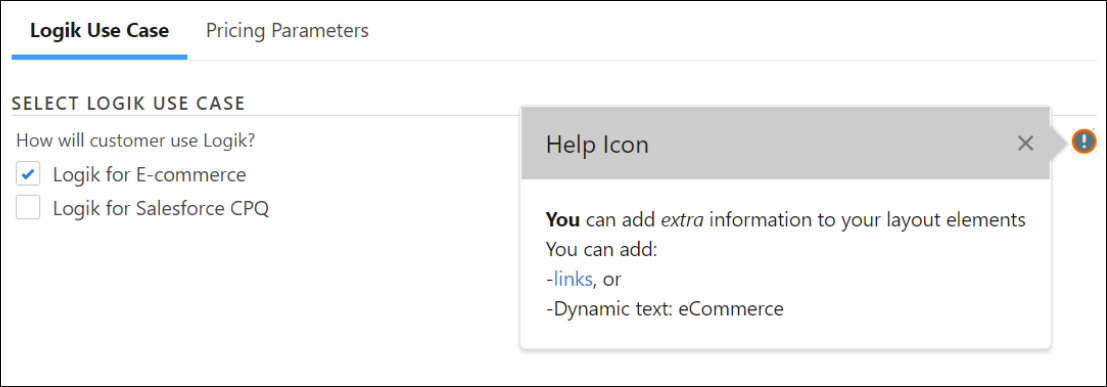This screenshot has height=387, width=1107.
Task: Close the Help Icon popover
Action: [x=1025, y=143]
